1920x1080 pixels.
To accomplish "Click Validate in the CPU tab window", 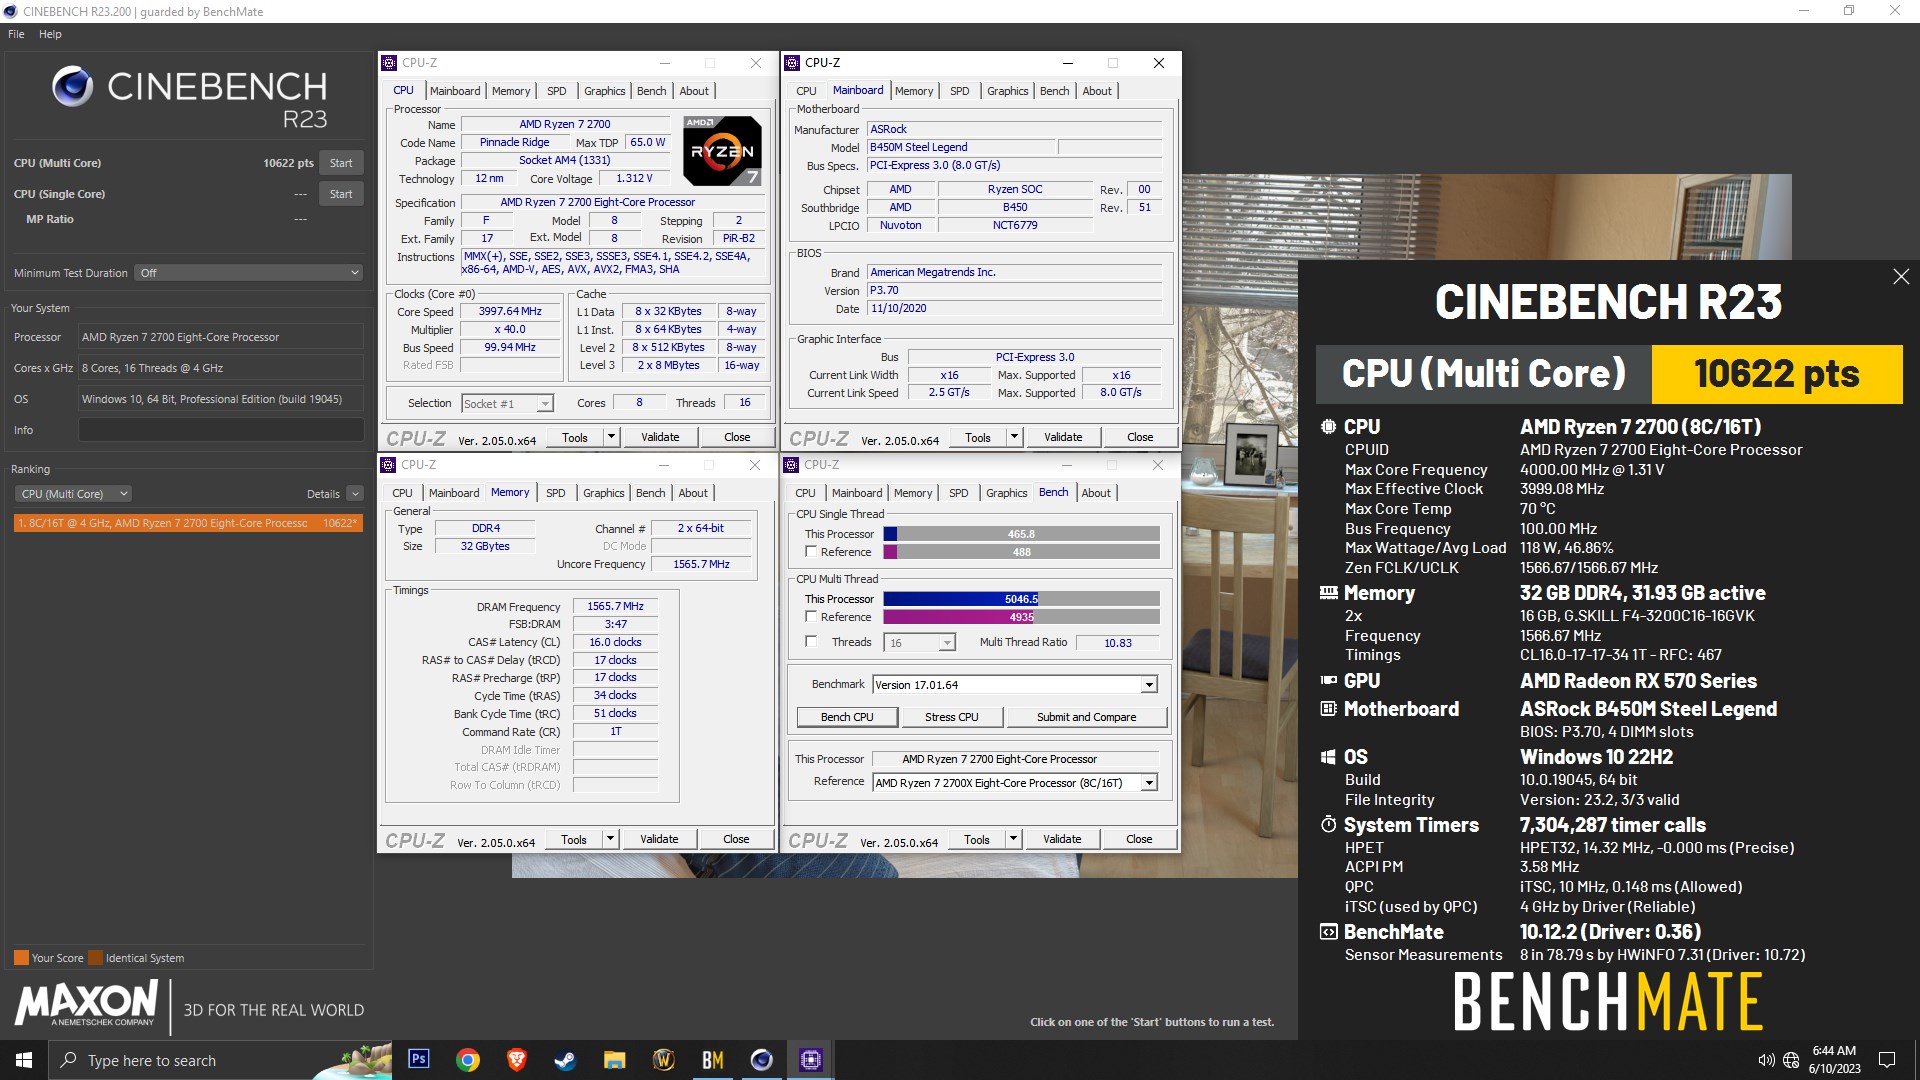I will pos(660,437).
